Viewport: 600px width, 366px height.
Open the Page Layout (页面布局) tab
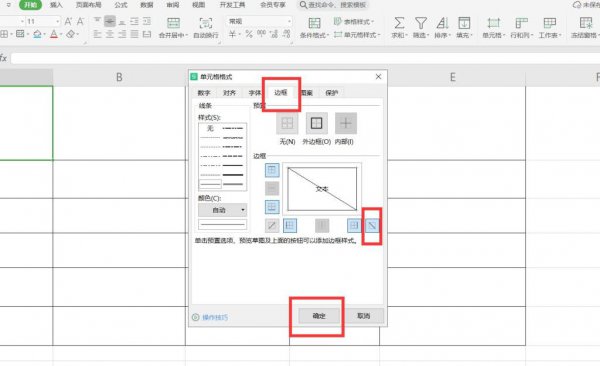(89, 5)
